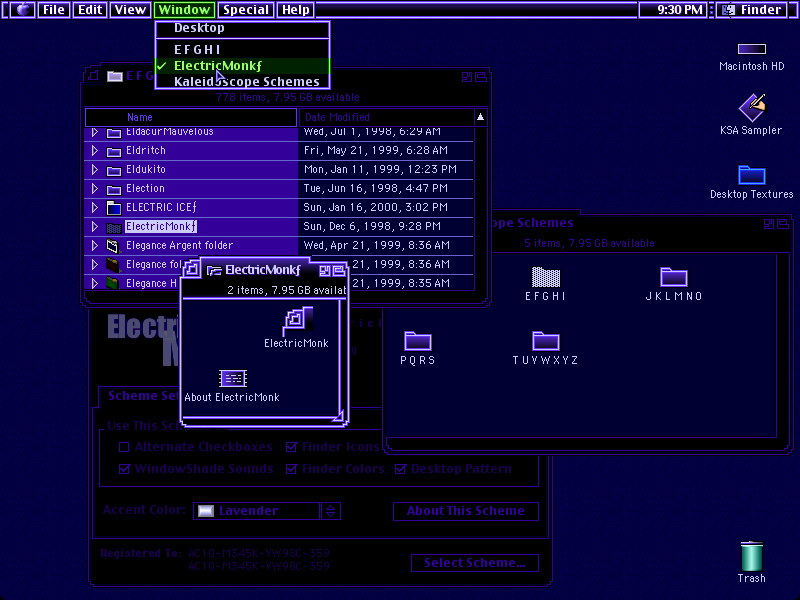This screenshot has width=800, height=600.
Task: Select the P Q R S folder icon
Action: click(418, 341)
